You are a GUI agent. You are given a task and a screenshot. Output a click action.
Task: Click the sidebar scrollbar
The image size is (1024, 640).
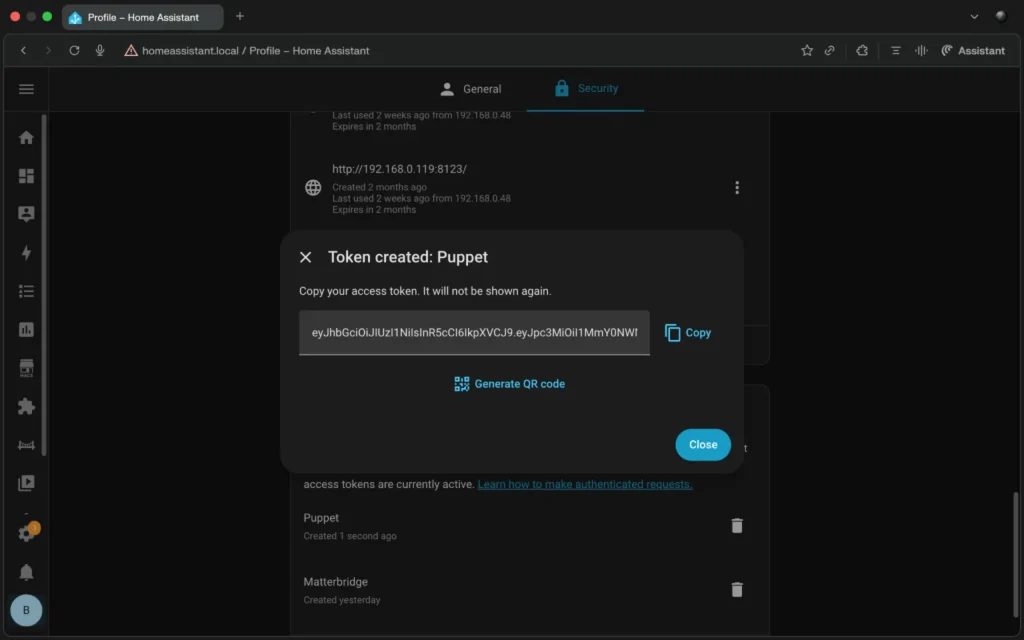[44, 285]
